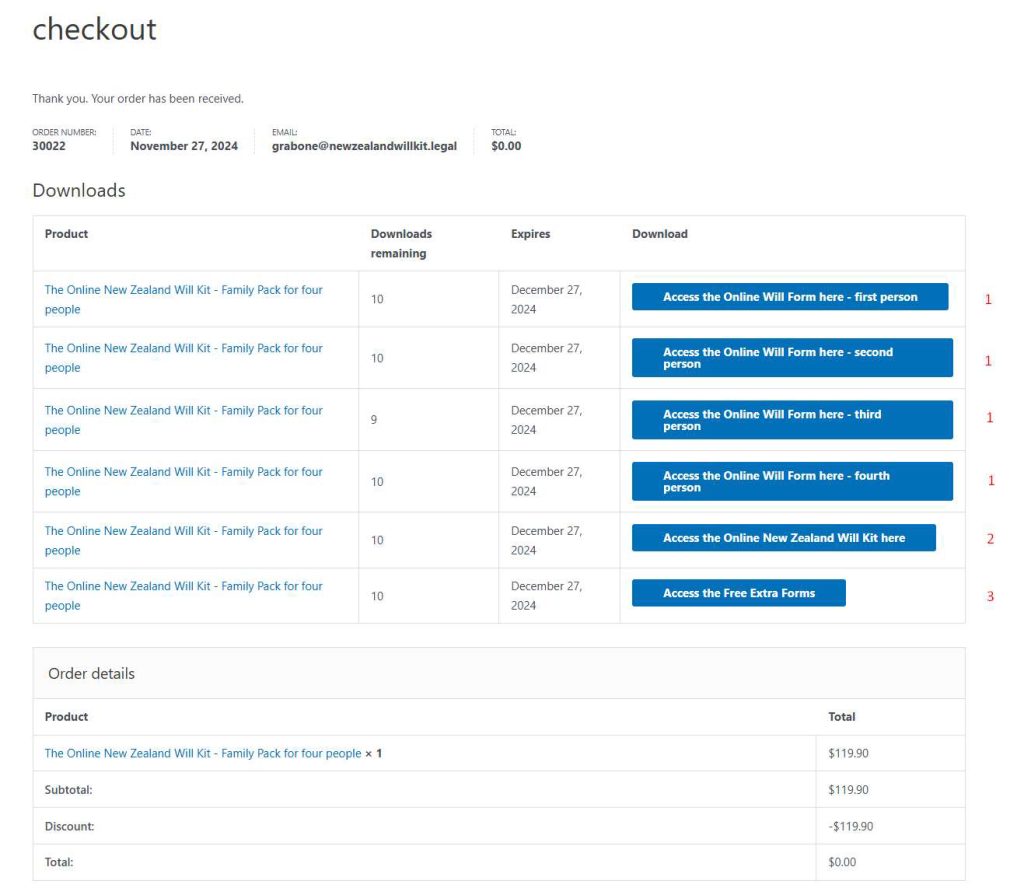This screenshot has width=1024, height=895.
Task: Click the Expires column header
Action: (530, 234)
